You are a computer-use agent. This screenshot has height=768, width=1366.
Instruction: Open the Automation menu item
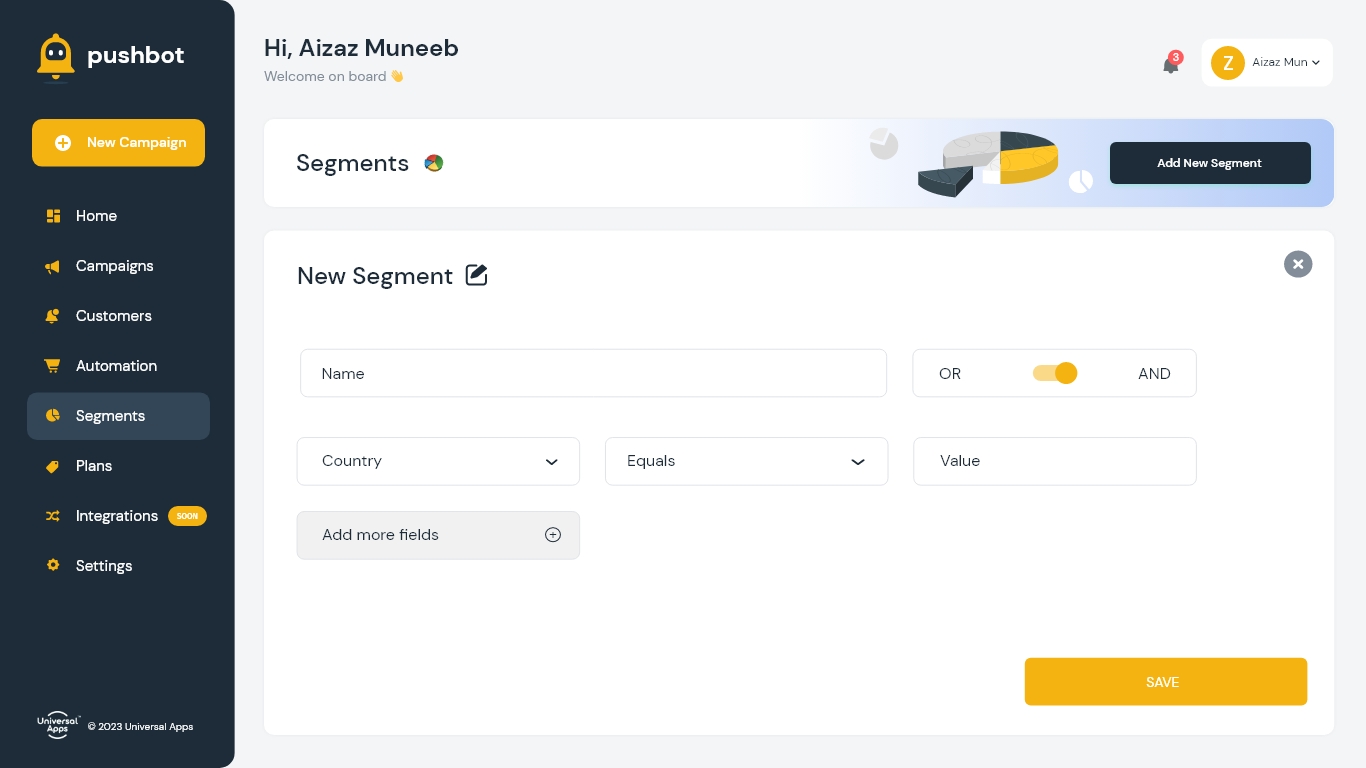[x=118, y=366]
